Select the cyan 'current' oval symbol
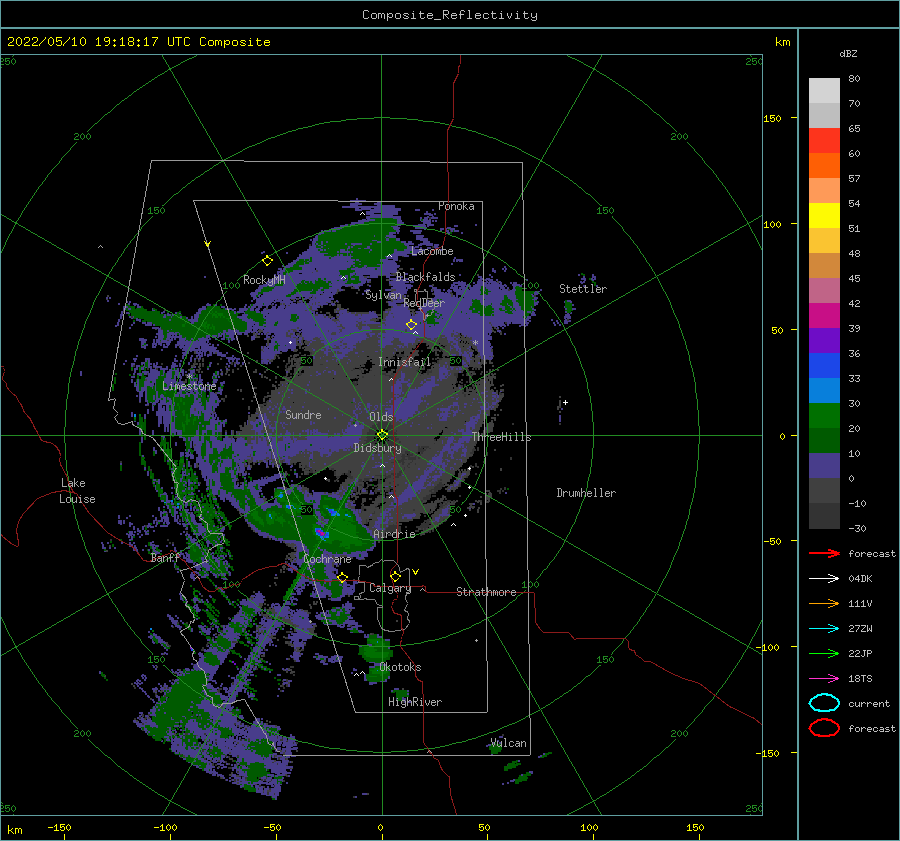Screen dimensions: 900x841 824,703
